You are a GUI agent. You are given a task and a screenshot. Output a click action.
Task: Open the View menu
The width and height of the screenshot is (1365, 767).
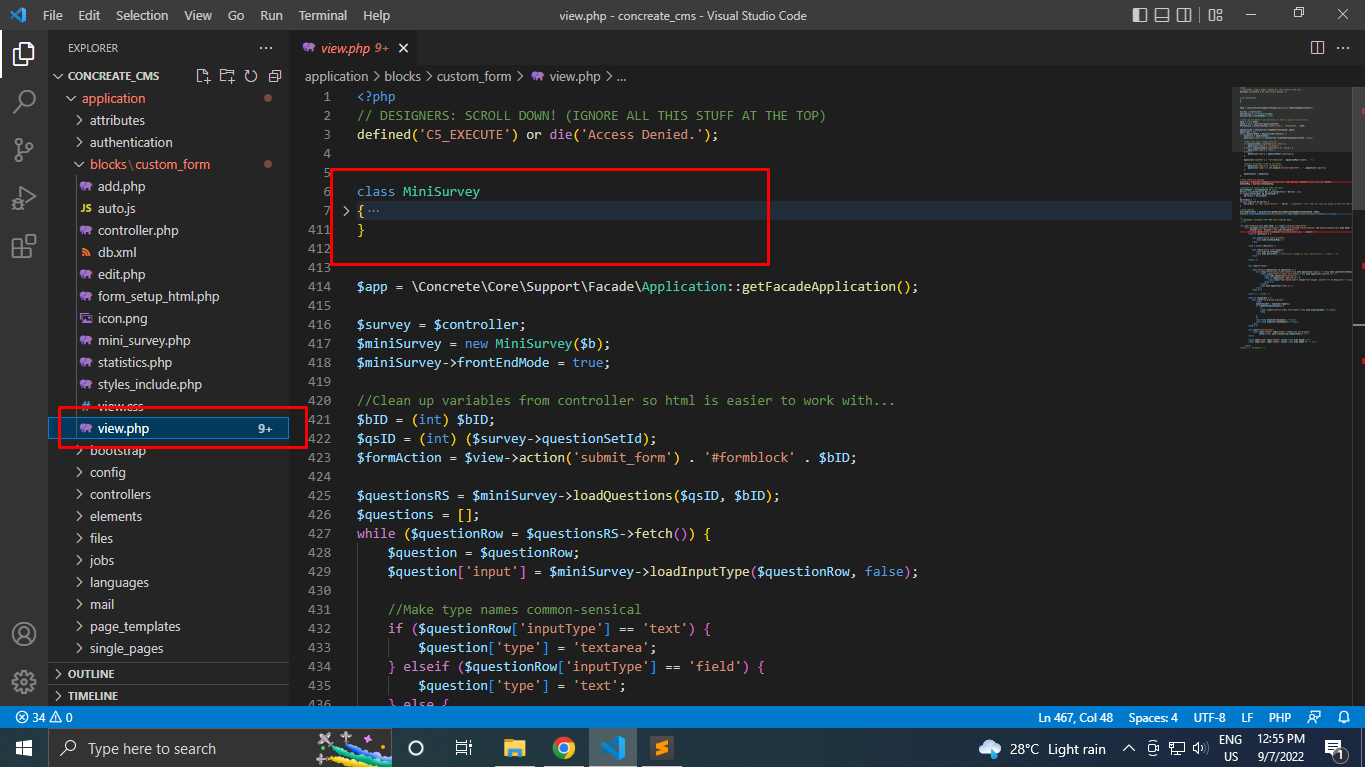tap(198, 15)
